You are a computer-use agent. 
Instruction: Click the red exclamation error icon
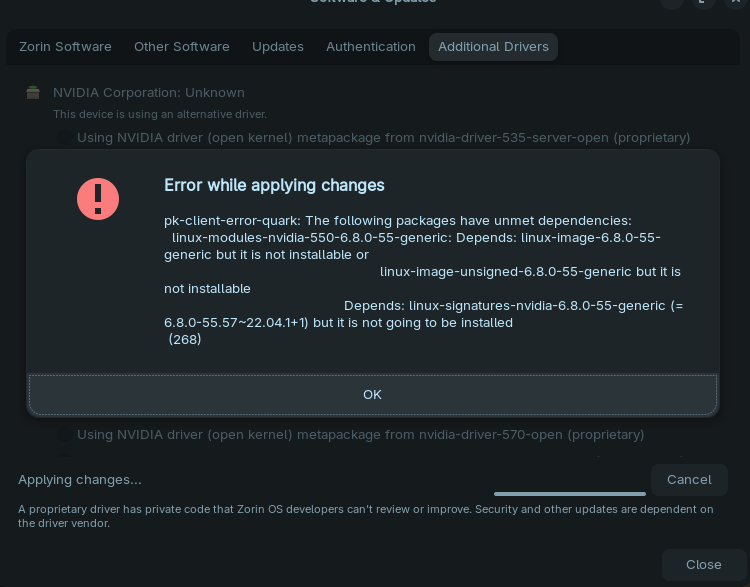tap(98, 199)
